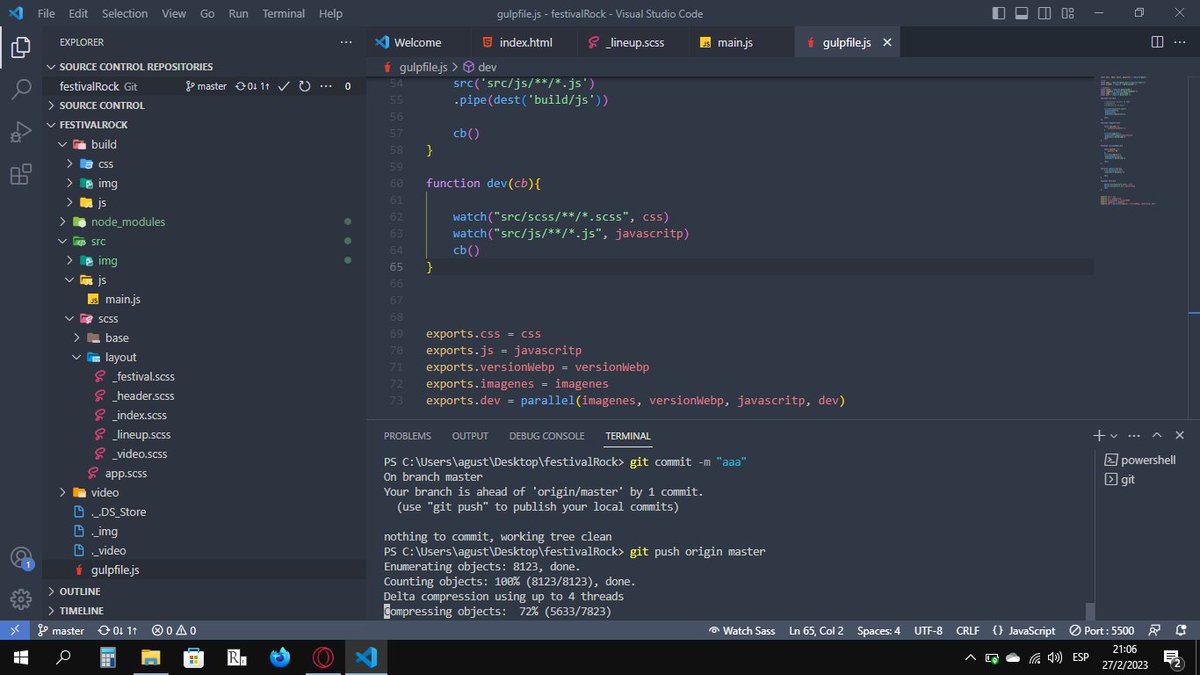Open terminal panel more actions ellipsis

(x=1134, y=436)
